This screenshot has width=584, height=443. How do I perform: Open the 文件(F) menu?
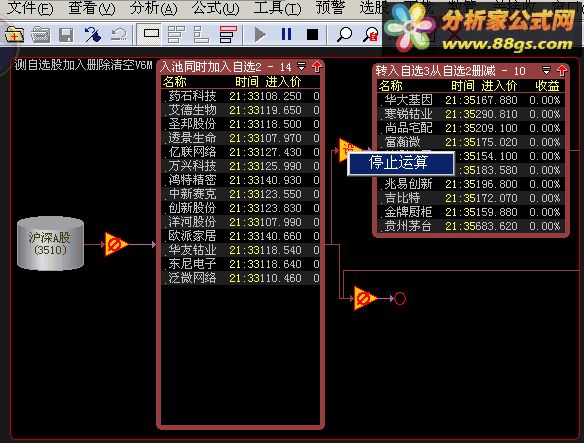tap(31, 8)
